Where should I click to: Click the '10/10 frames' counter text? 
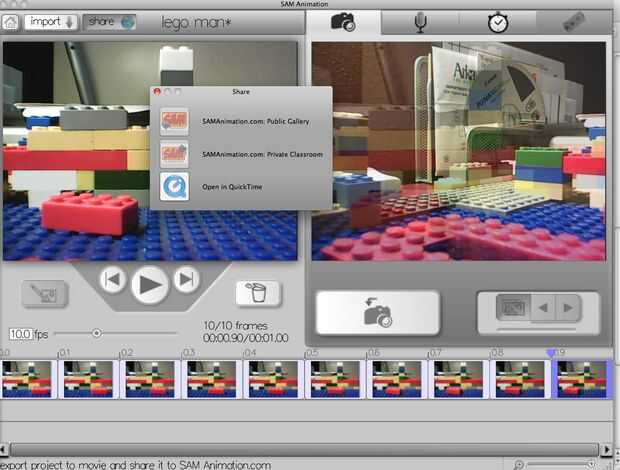click(x=236, y=326)
